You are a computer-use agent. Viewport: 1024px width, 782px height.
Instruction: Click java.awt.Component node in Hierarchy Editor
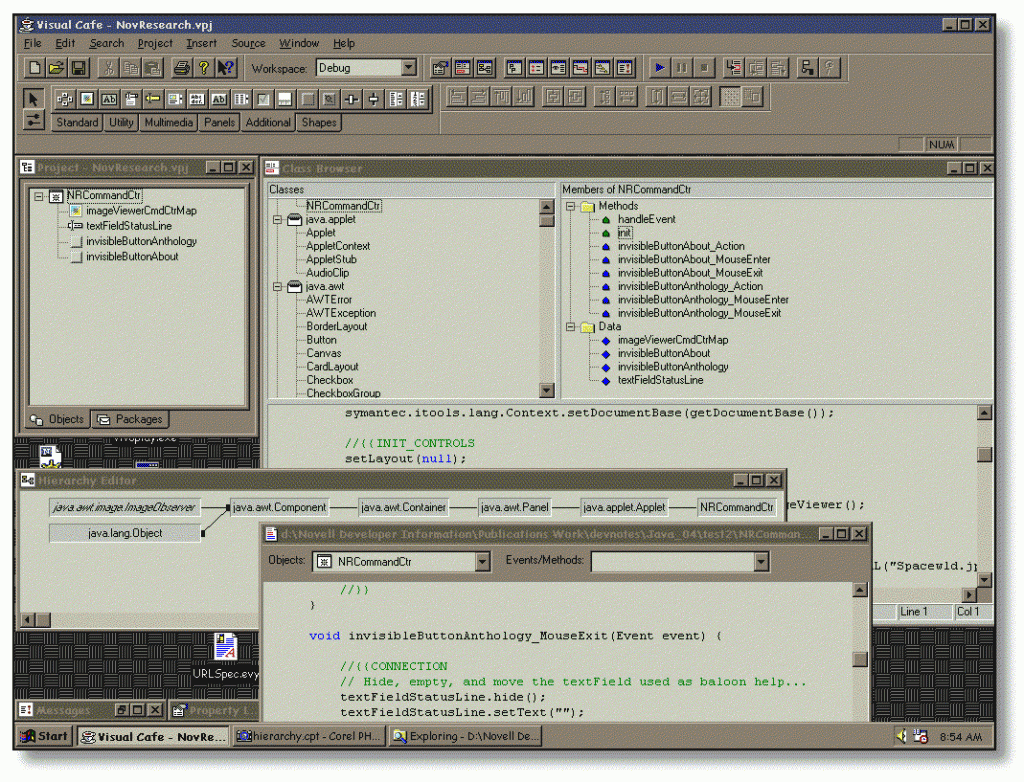[279, 508]
